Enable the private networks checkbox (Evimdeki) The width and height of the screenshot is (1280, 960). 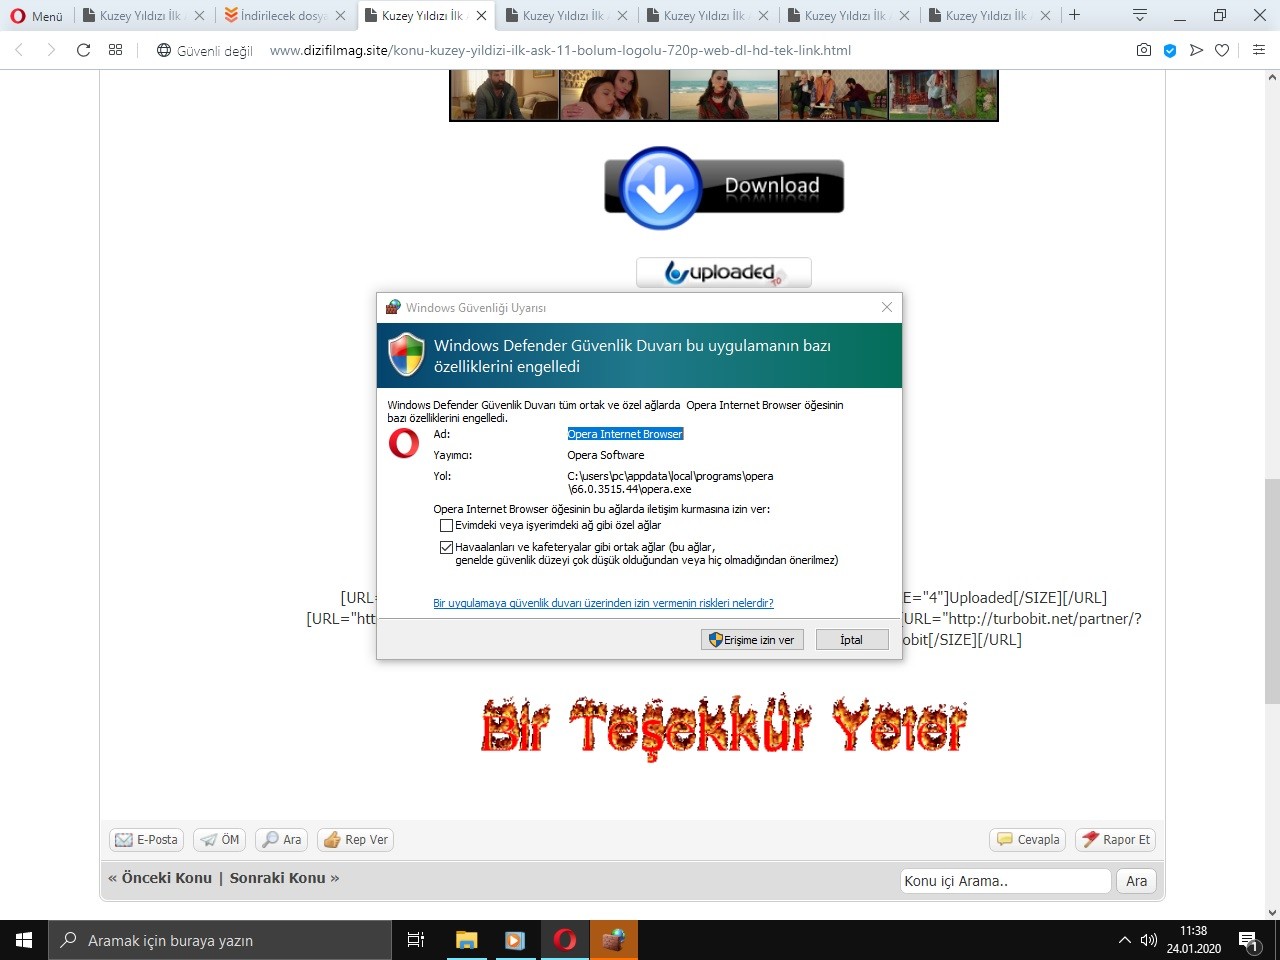click(x=446, y=525)
